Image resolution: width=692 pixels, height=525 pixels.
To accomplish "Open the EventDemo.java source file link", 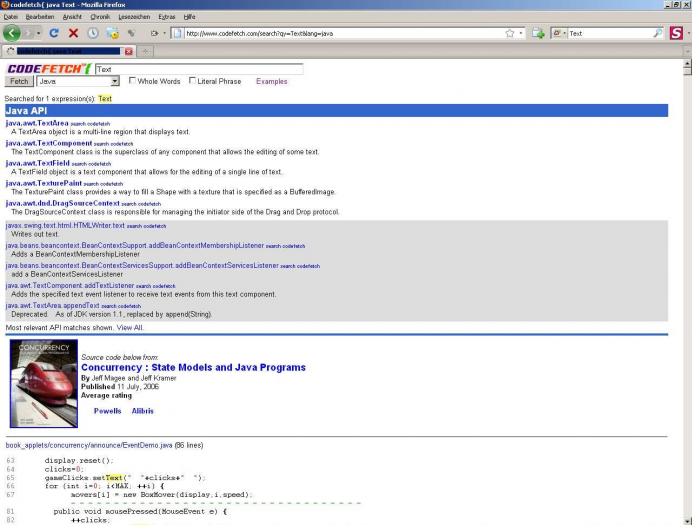I will tap(89, 446).
